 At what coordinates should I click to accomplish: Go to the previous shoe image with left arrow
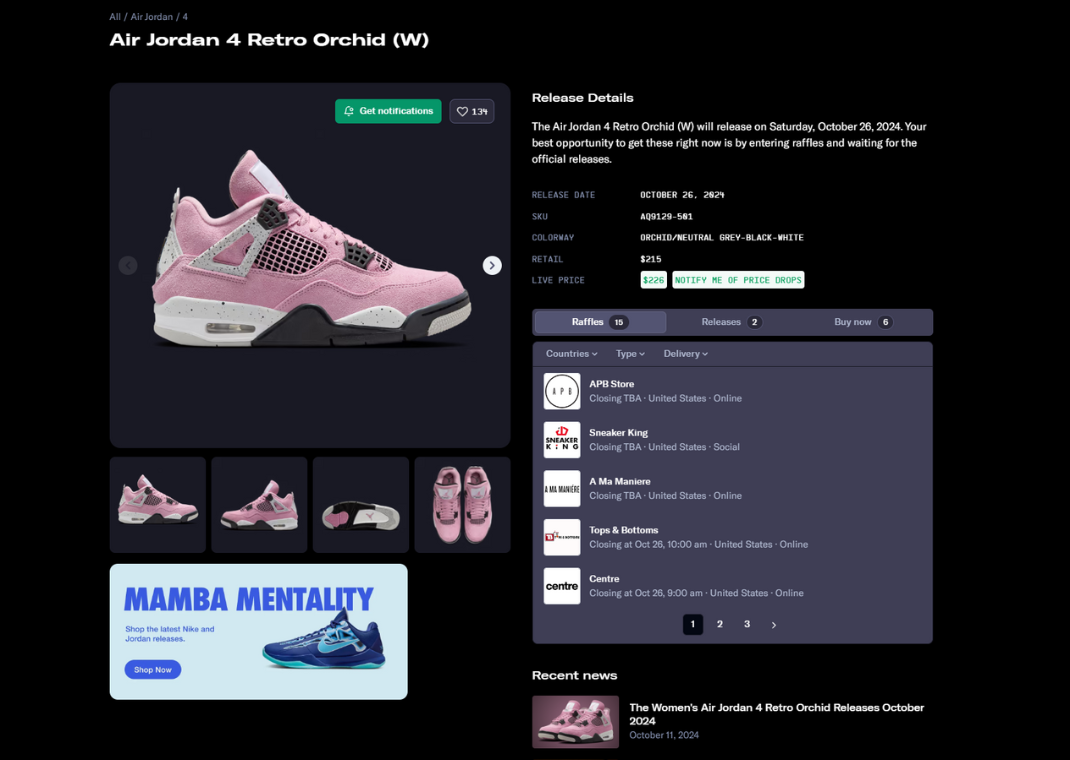(128, 265)
